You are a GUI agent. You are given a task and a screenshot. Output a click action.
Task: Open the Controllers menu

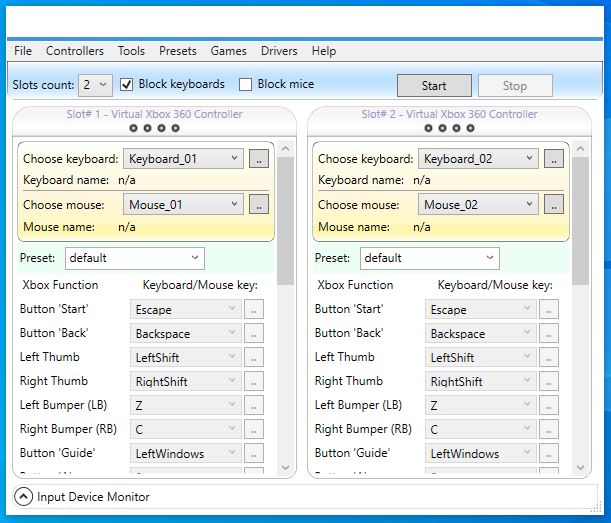pos(74,51)
